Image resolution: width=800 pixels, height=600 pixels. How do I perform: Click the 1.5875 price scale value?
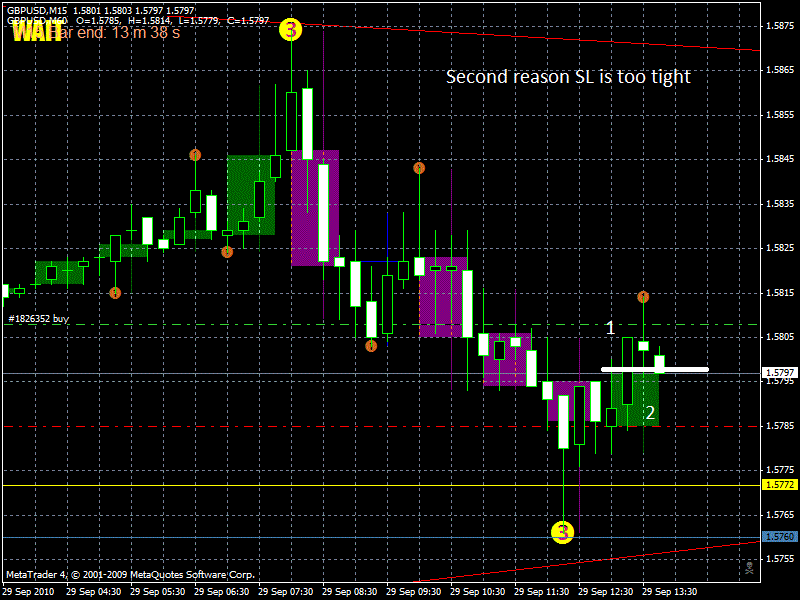(x=780, y=26)
